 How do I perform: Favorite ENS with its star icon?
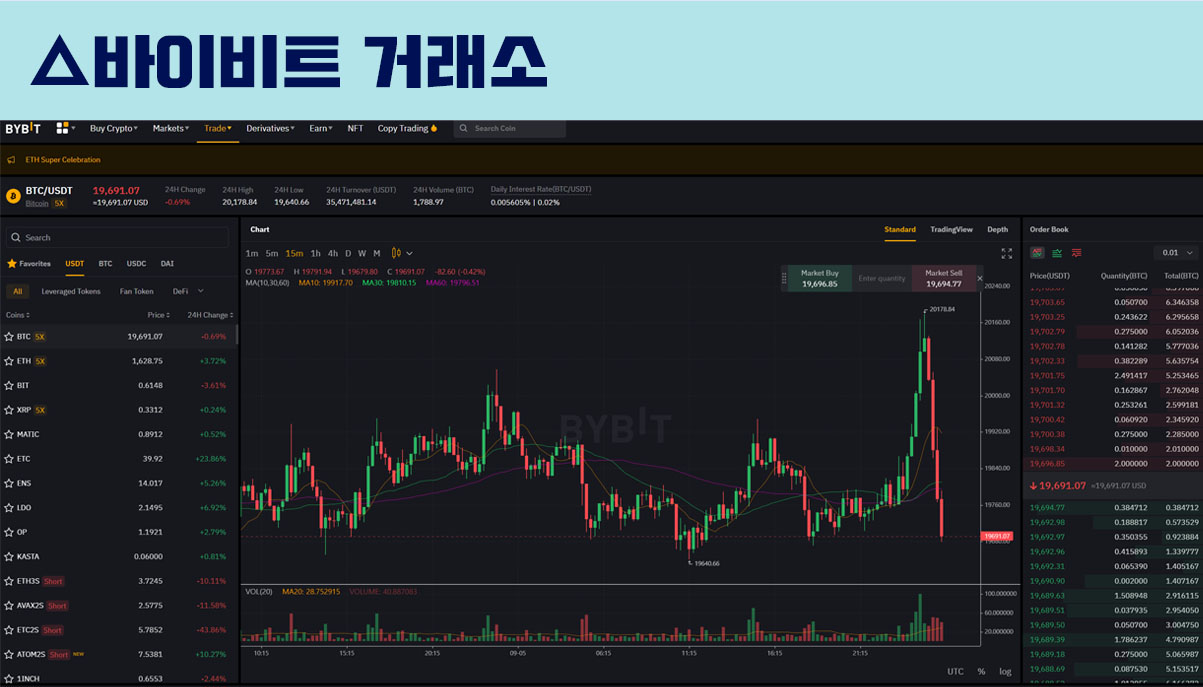[x=9, y=483]
